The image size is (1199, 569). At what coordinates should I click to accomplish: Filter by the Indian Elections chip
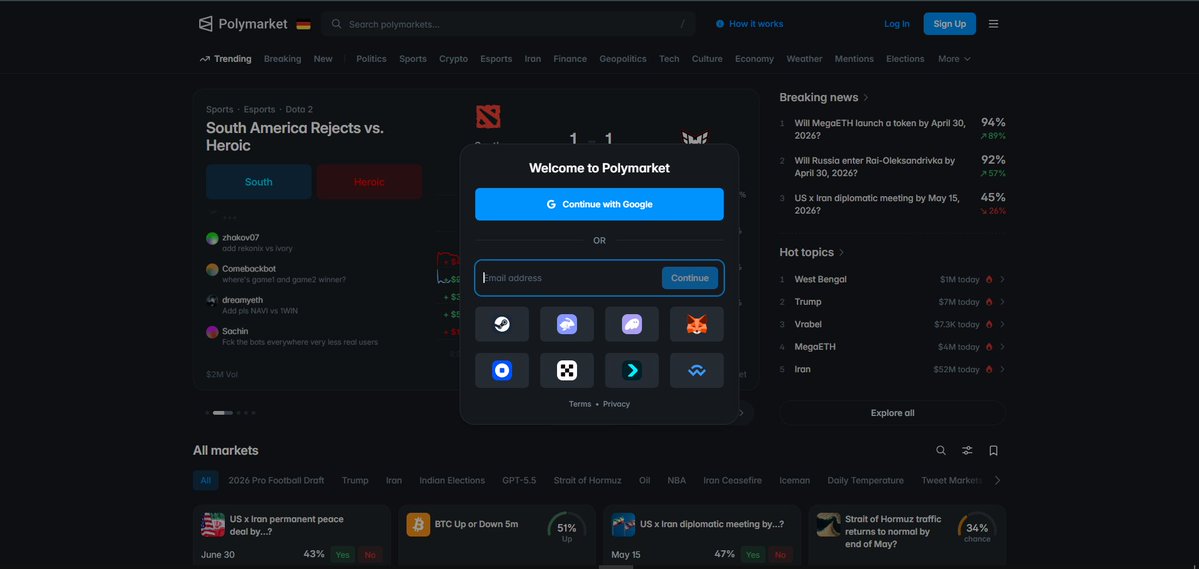coord(452,480)
